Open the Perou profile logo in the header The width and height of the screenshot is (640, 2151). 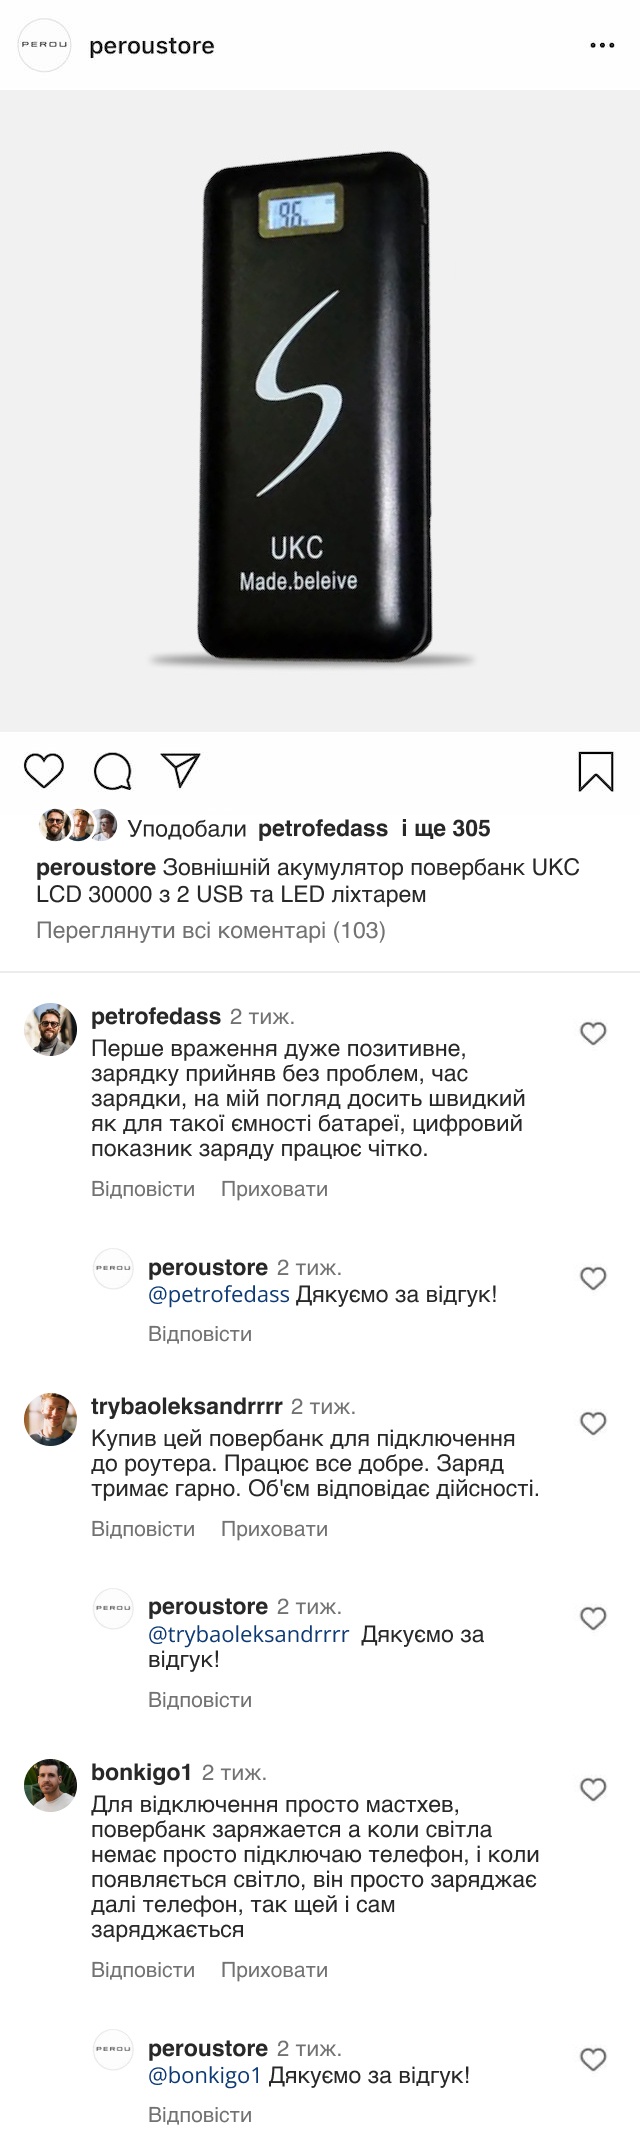(x=45, y=46)
